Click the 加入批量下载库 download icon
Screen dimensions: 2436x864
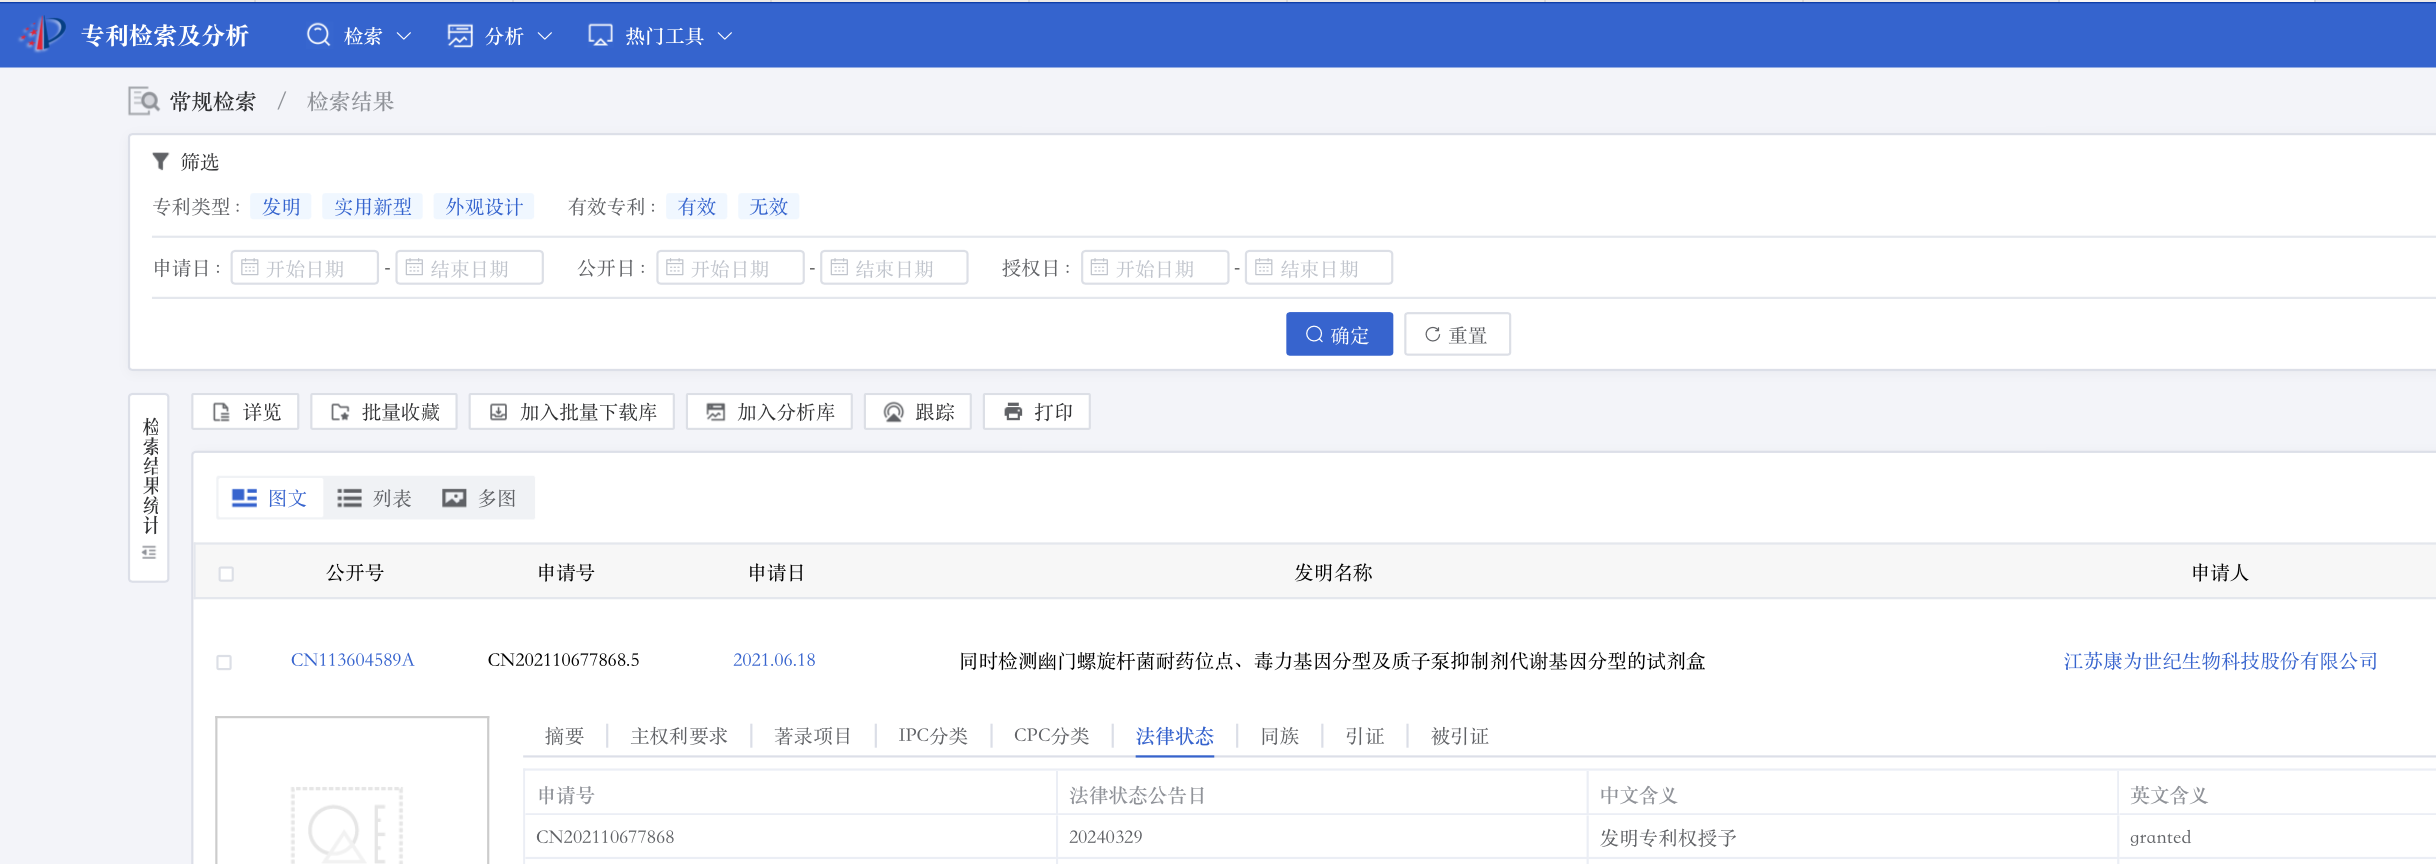point(499,412)
